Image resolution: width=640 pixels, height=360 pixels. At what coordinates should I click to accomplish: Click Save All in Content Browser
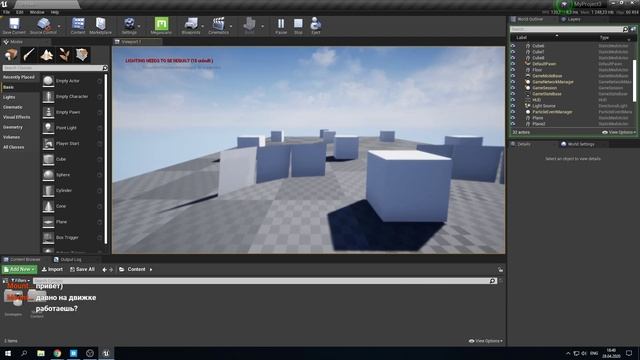click(82, 269)
